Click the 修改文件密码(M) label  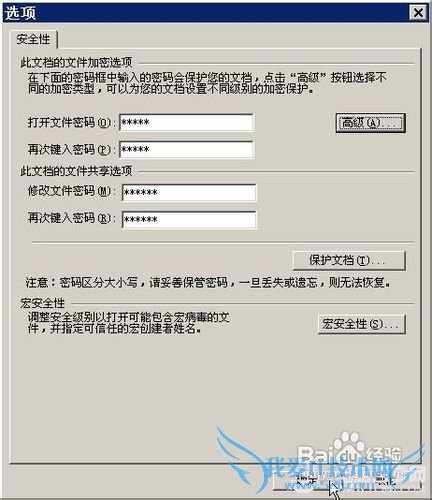71,191
